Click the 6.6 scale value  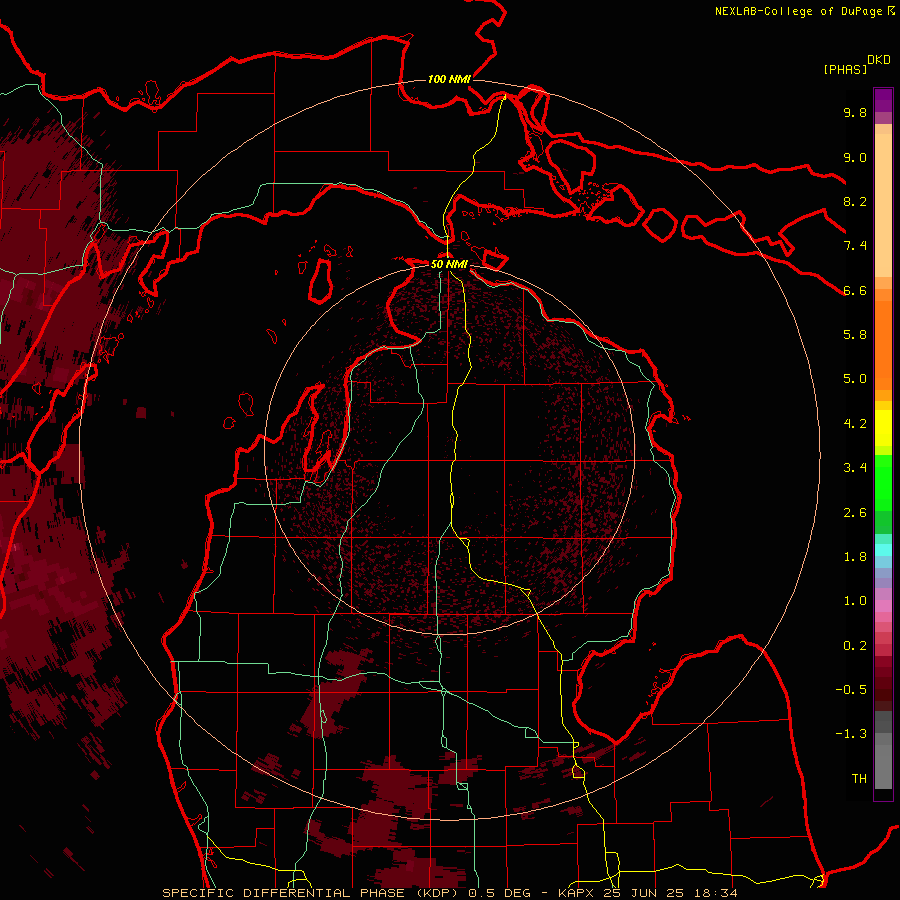click(855, 290)
